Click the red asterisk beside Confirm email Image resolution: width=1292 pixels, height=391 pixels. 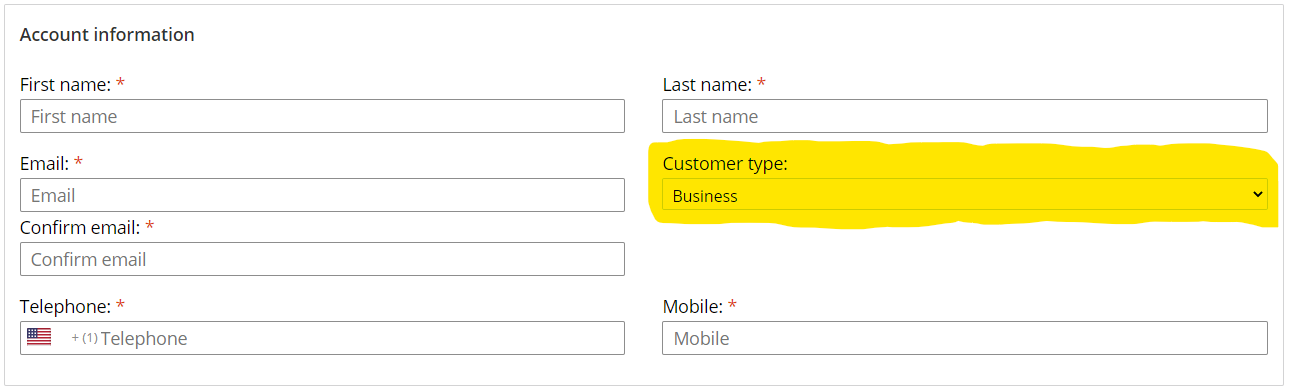tap(150, 225)
